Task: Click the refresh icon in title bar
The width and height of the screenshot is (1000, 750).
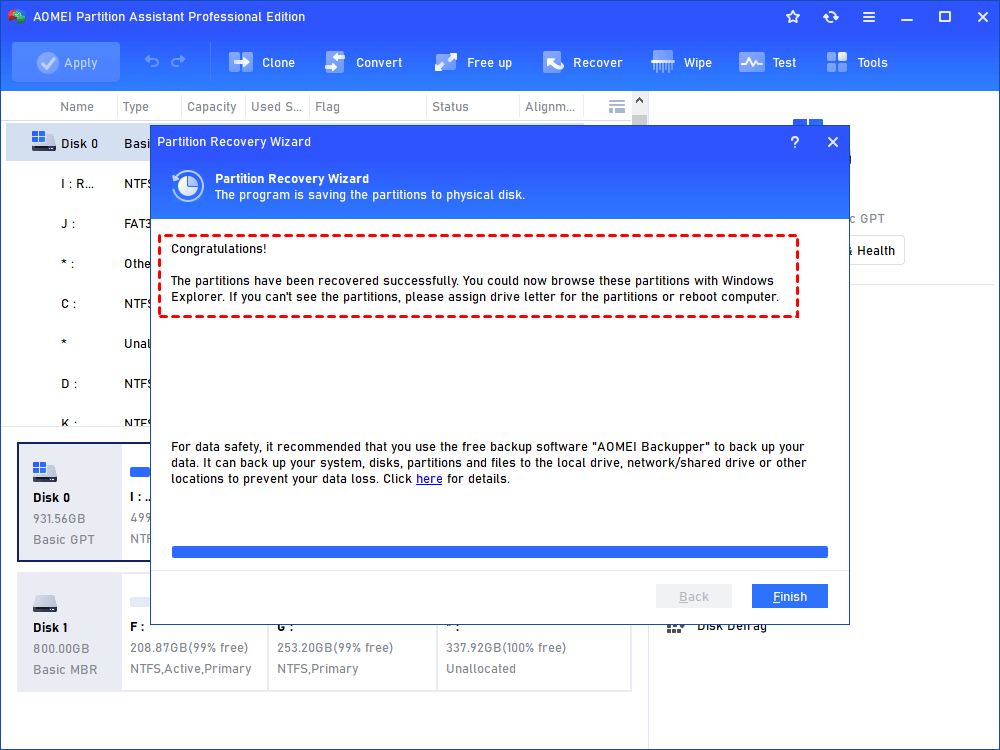Action: pyautogui.click(x=830, y=17)
